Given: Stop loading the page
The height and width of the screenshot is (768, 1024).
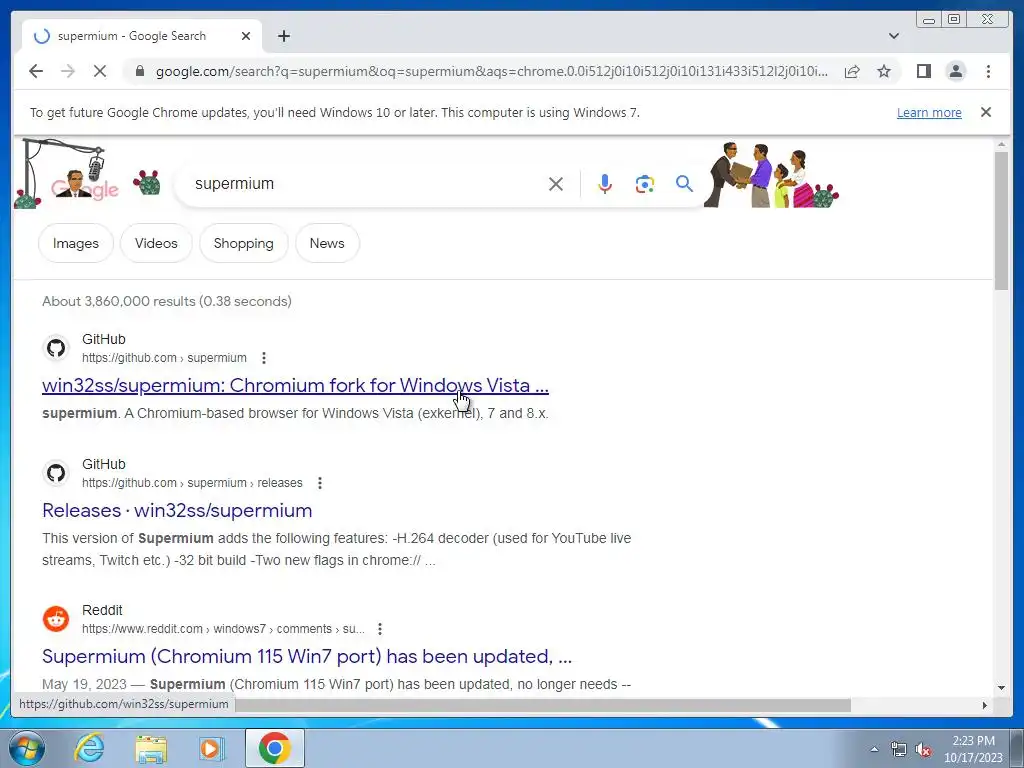Looking at the screenshot, I should tap(100, 71).
